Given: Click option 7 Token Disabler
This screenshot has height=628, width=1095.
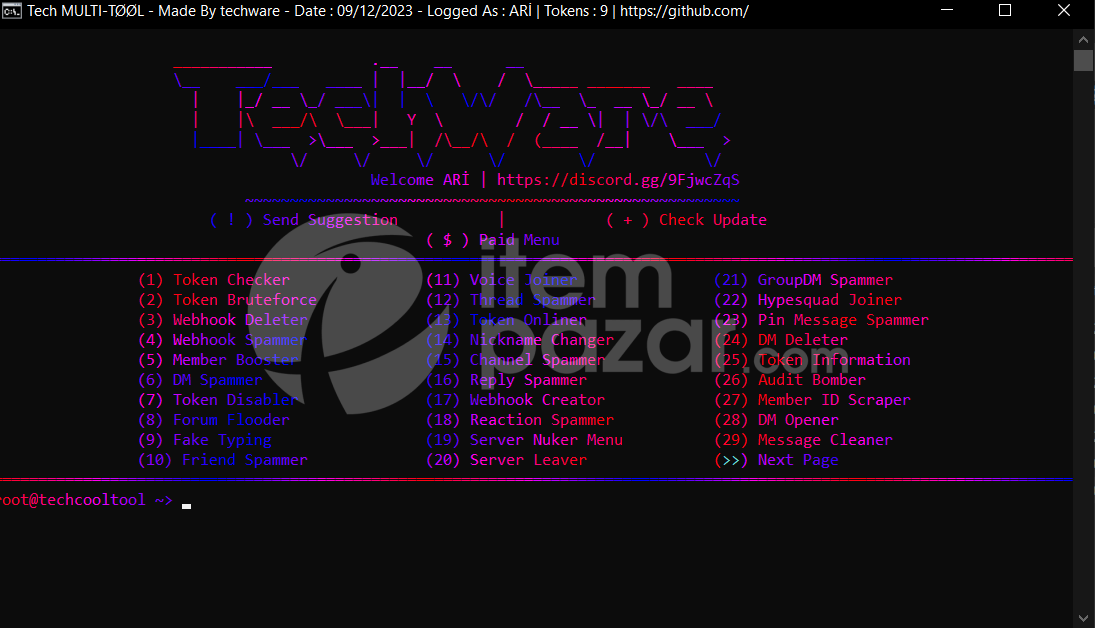Looking at the screenshot, I should 219,400.
